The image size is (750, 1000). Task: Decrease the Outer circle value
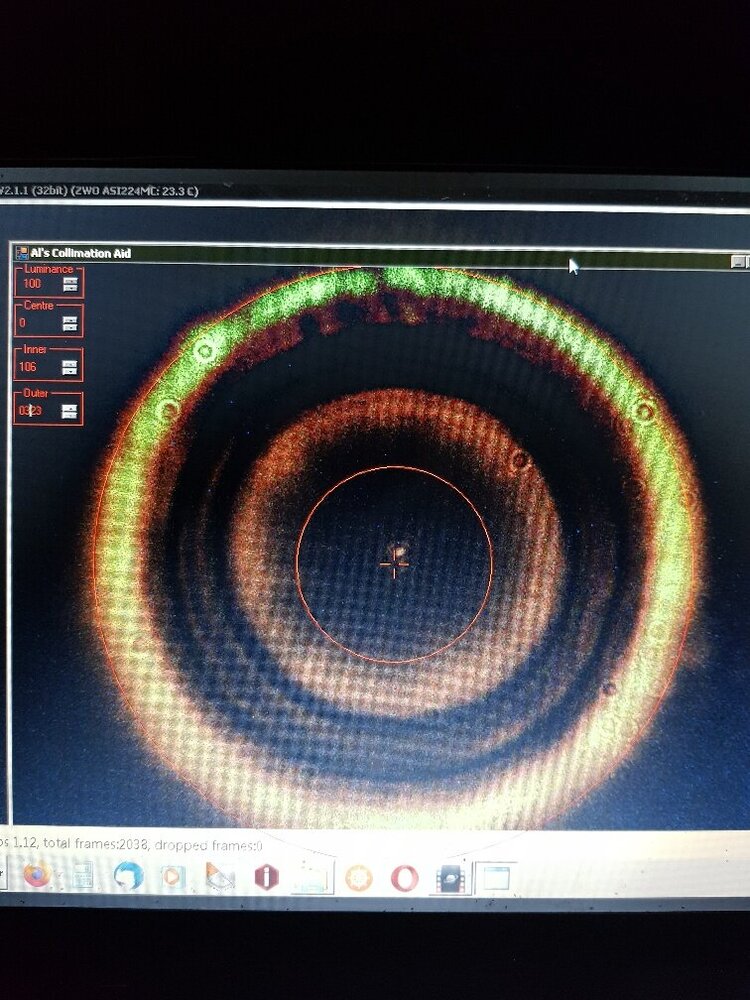coord(69,416)
